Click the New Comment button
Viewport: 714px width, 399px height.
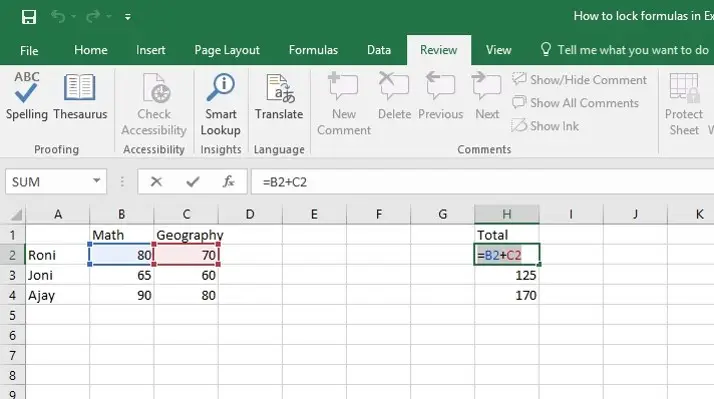344,104
